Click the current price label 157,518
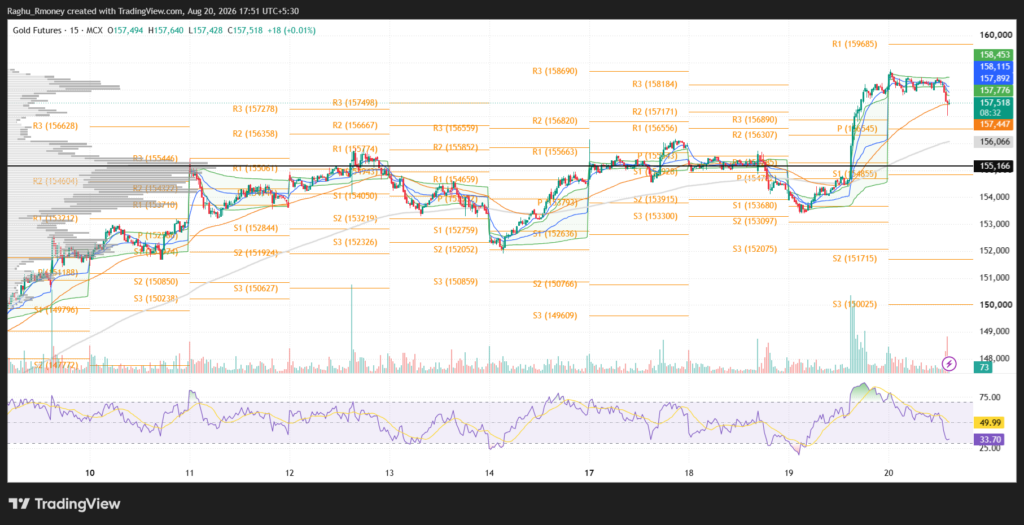This screenshot has width=1024, height=525. tap(993, 103)
